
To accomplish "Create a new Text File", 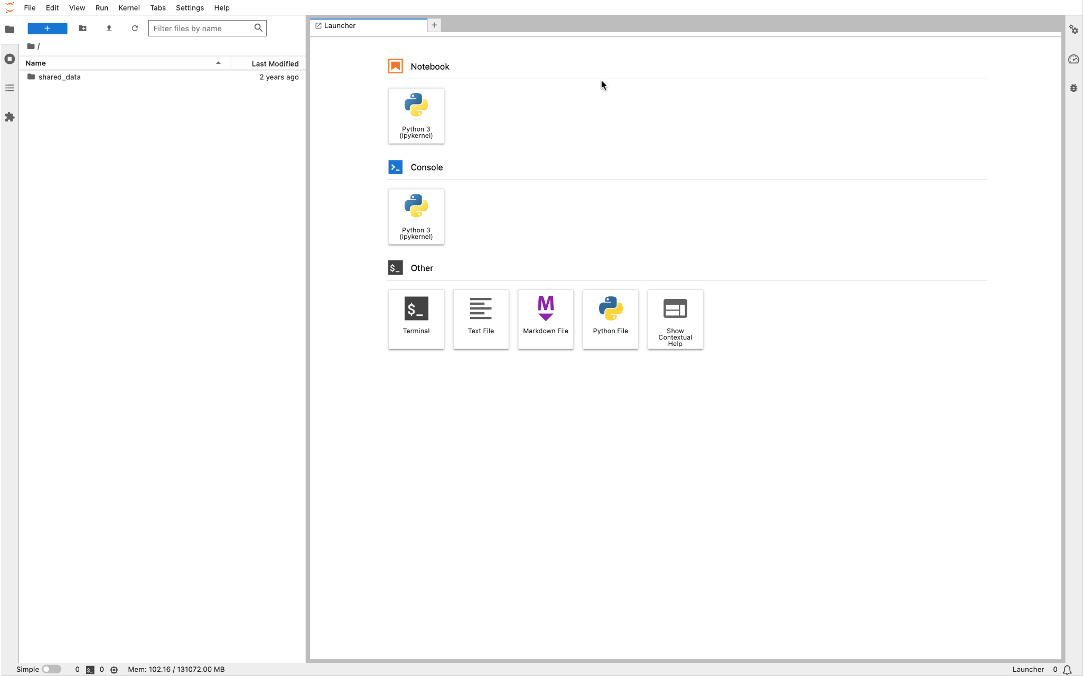I will tap(481, 319).
